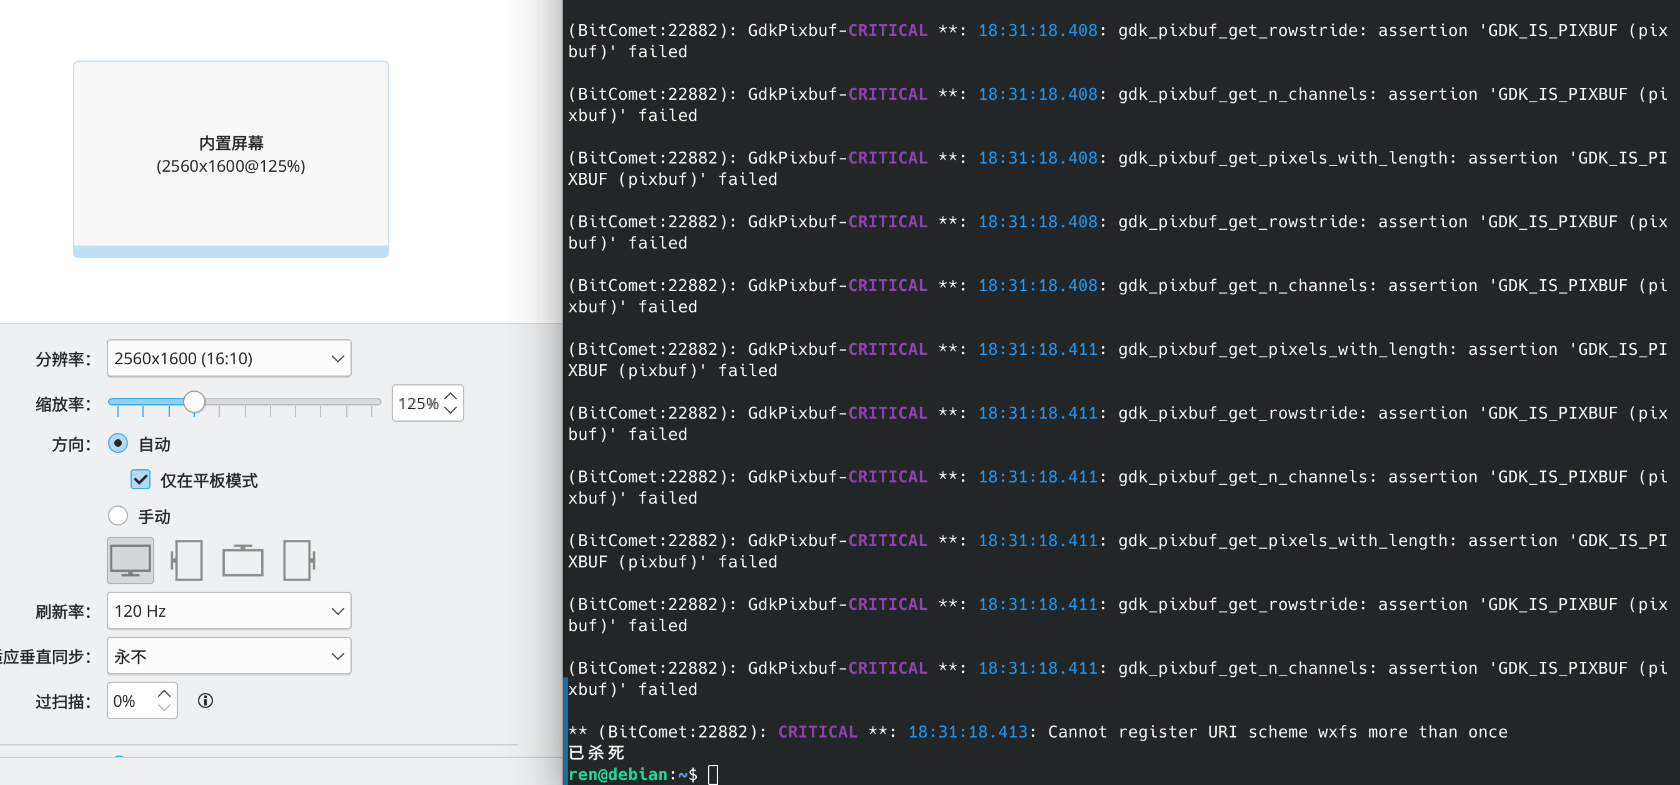1680x785 pixels.
Task: Click into the 125% scale value field
Action: coord(418,403)
